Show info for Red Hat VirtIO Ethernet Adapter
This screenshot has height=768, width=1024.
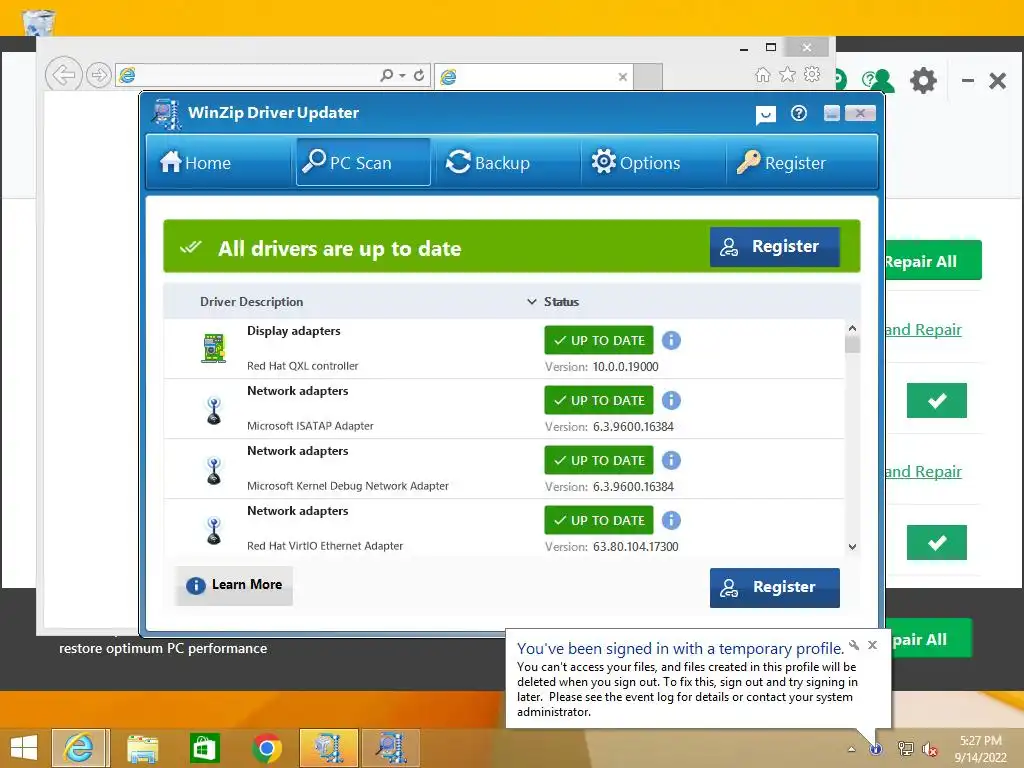coord(671,520)
